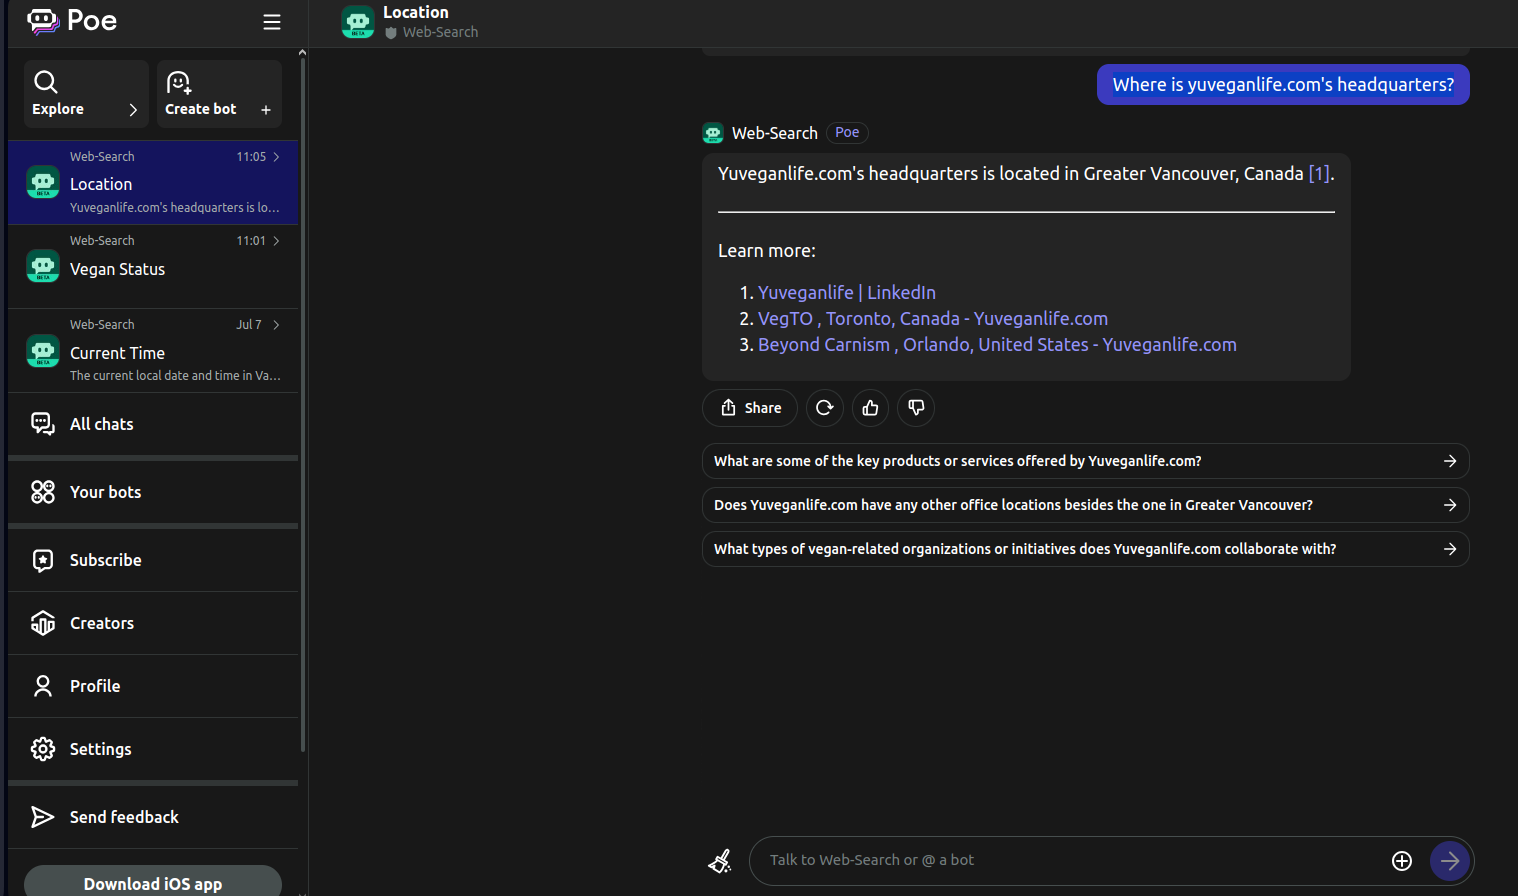This screenshot has height=896, width=1518.
Task: Like the response with thumbs up
Action: pos(871,408)
